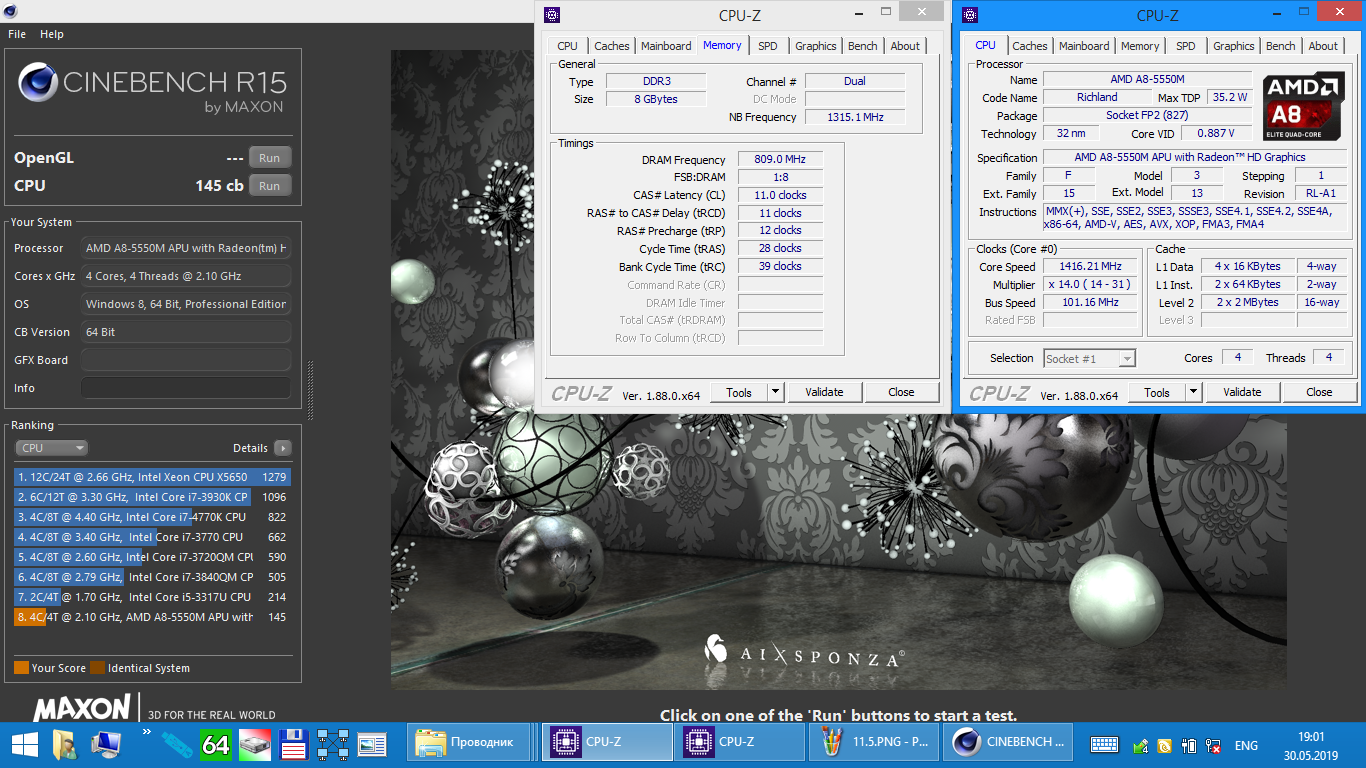Click the yellow tray icon

[1165, 745]
